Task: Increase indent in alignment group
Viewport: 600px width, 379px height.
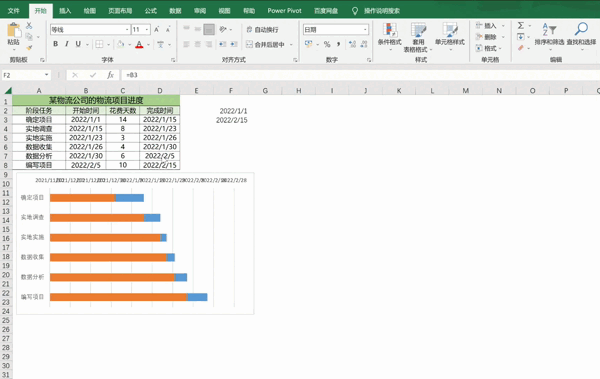Action: tap(234, 44)
